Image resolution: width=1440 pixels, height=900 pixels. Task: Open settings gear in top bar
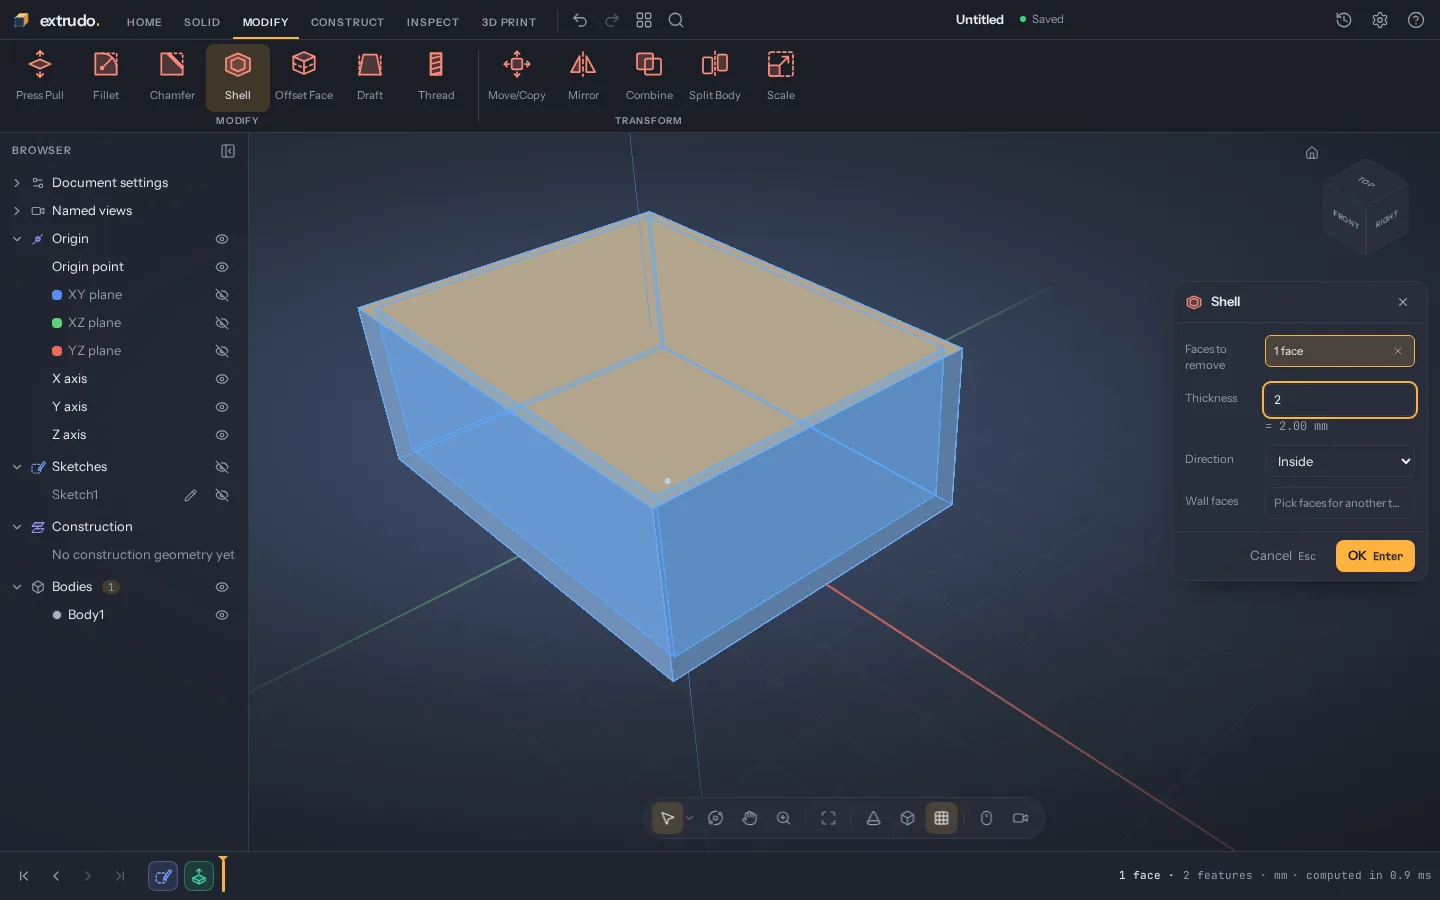[1380, 20]
